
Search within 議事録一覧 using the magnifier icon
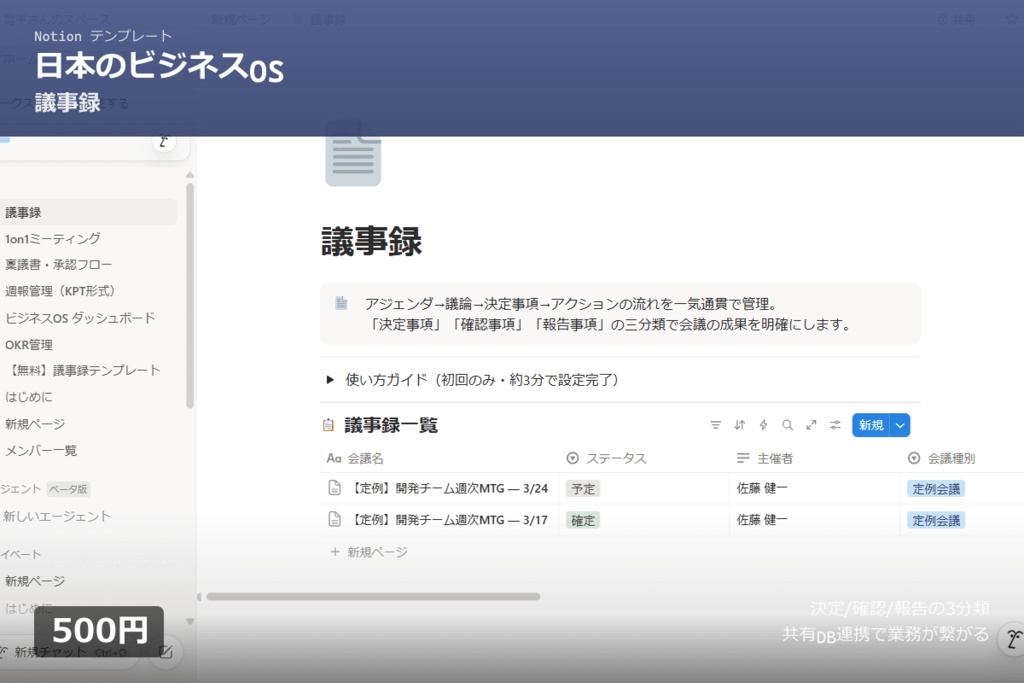coord(787,426)
